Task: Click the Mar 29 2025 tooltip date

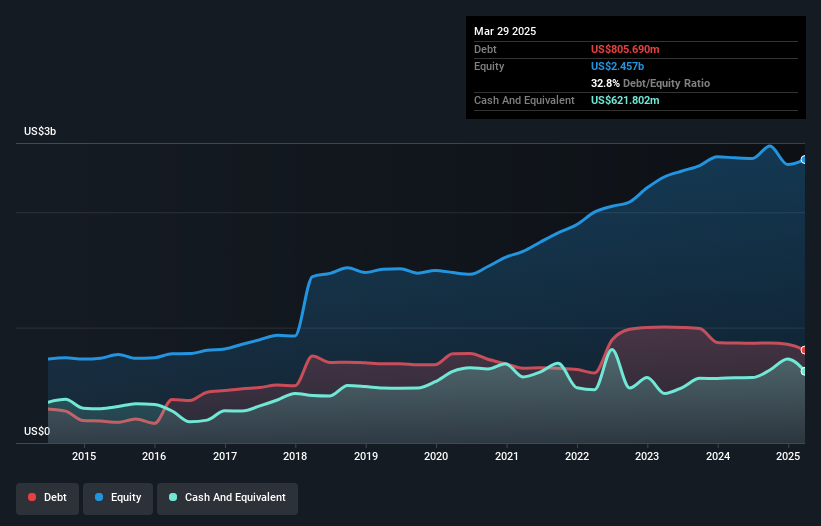Action: [505, 31]
